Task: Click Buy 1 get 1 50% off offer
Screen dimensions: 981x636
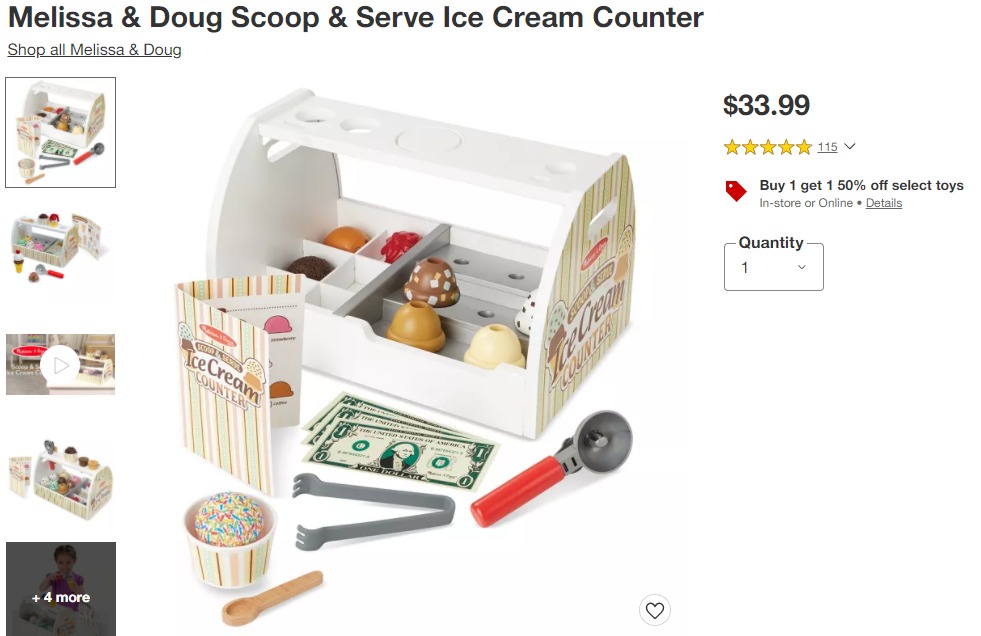Action: [861, 186]
